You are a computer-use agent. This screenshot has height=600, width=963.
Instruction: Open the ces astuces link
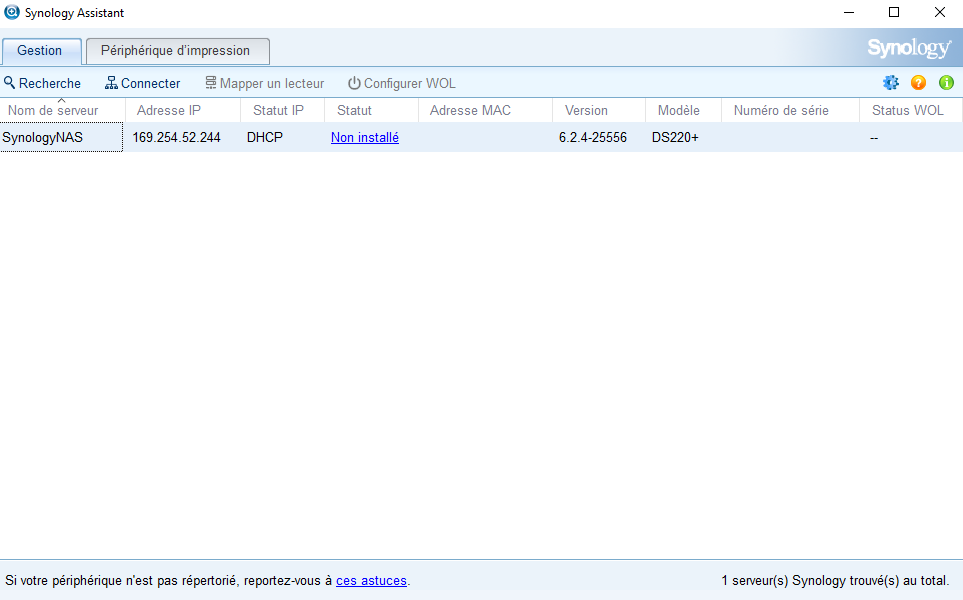pyautogui.click(x=371, y=580)
